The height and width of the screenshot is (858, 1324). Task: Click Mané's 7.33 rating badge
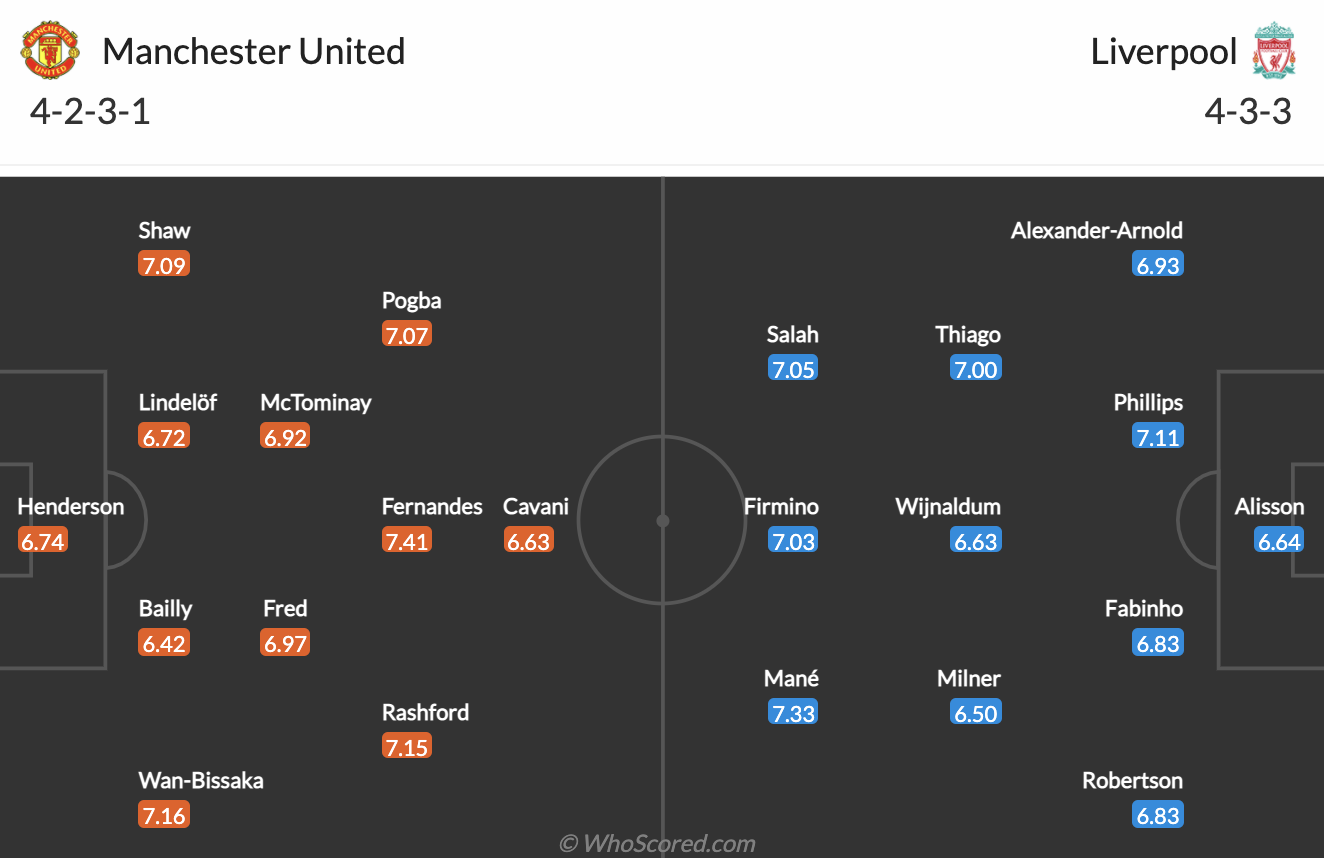pyautogui.click(x=792, y=713)
